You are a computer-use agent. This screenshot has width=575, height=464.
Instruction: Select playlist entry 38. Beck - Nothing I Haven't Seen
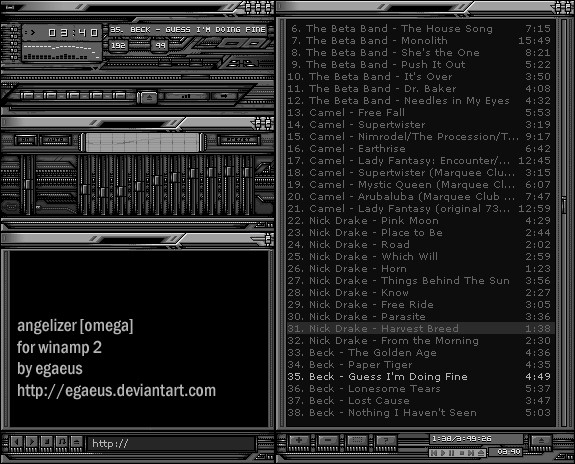(x=420, y=413)
